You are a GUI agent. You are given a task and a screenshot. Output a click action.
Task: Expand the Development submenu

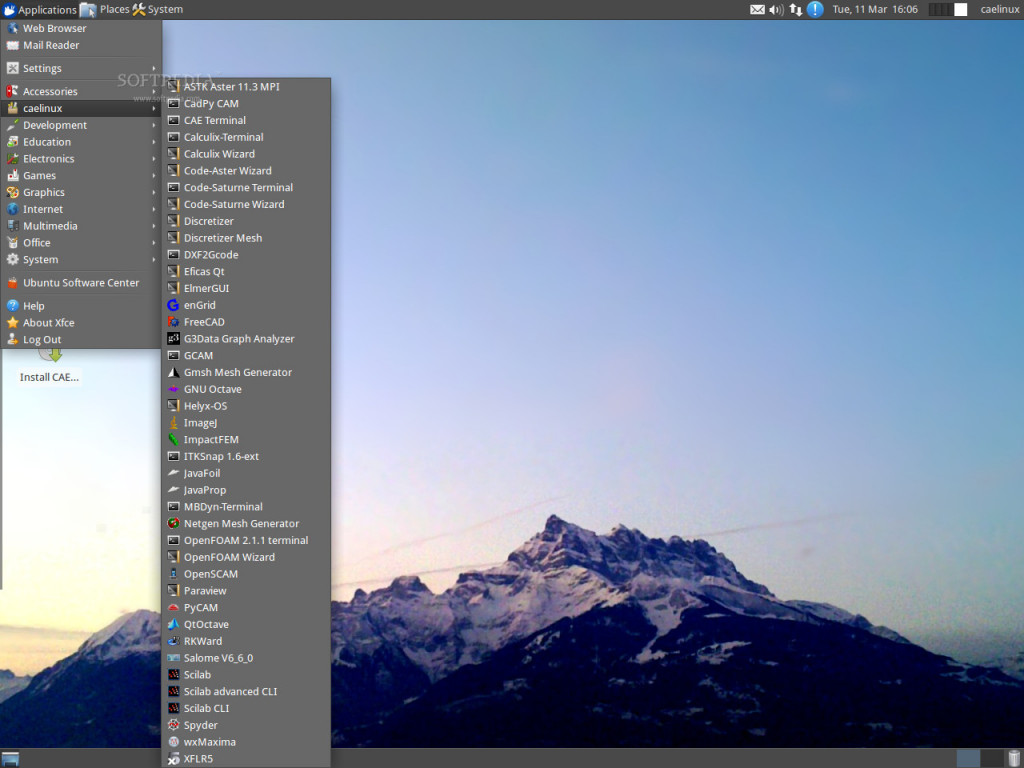(81, 125)
